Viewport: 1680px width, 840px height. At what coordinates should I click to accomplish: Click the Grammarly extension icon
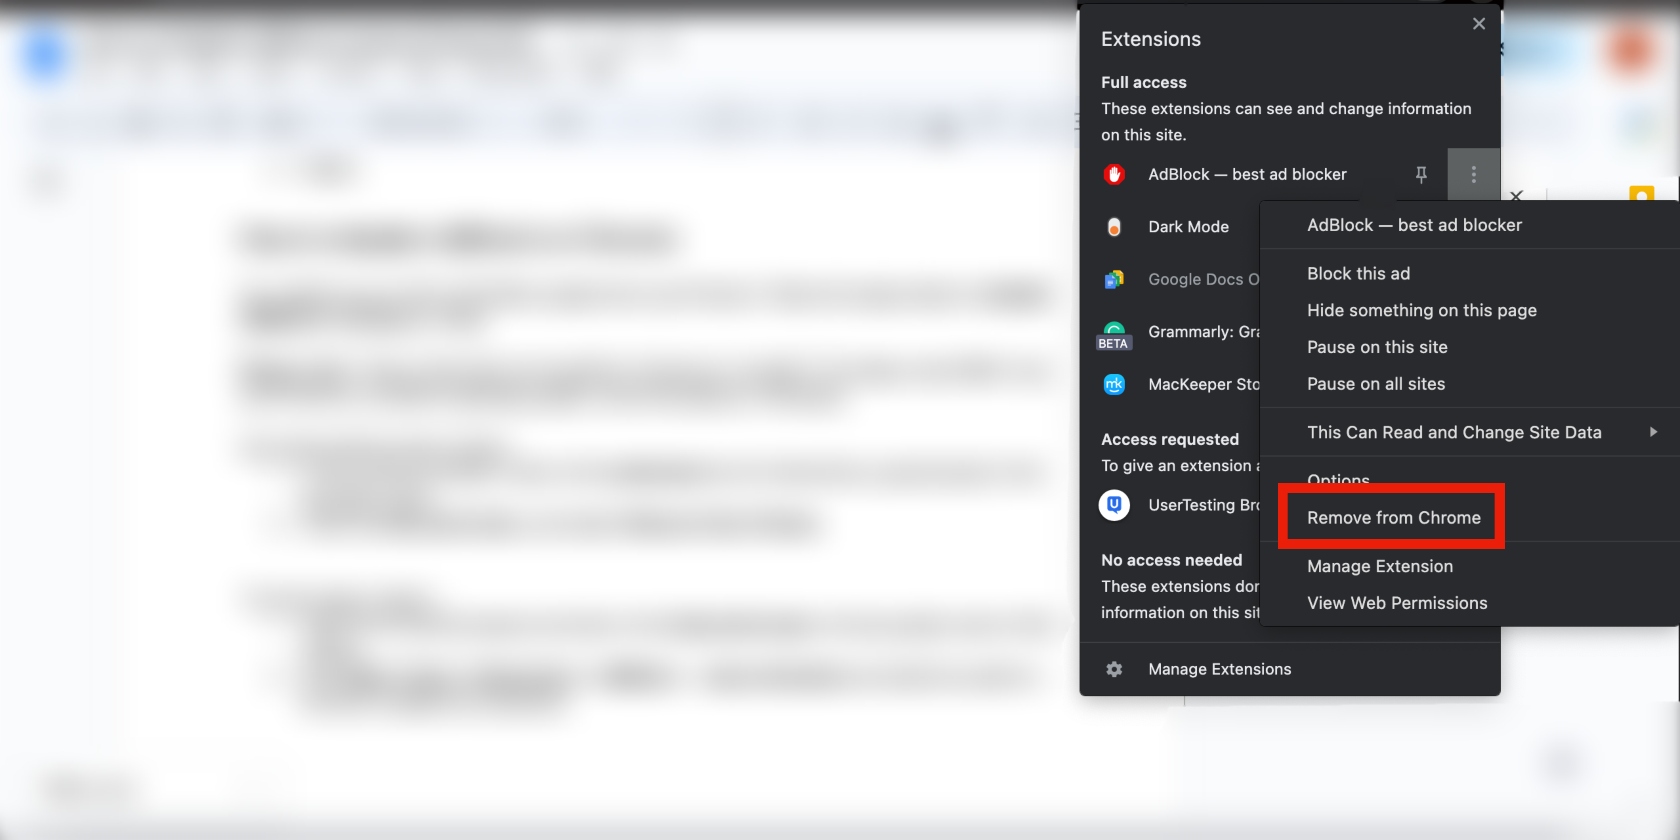[1114, 333]
